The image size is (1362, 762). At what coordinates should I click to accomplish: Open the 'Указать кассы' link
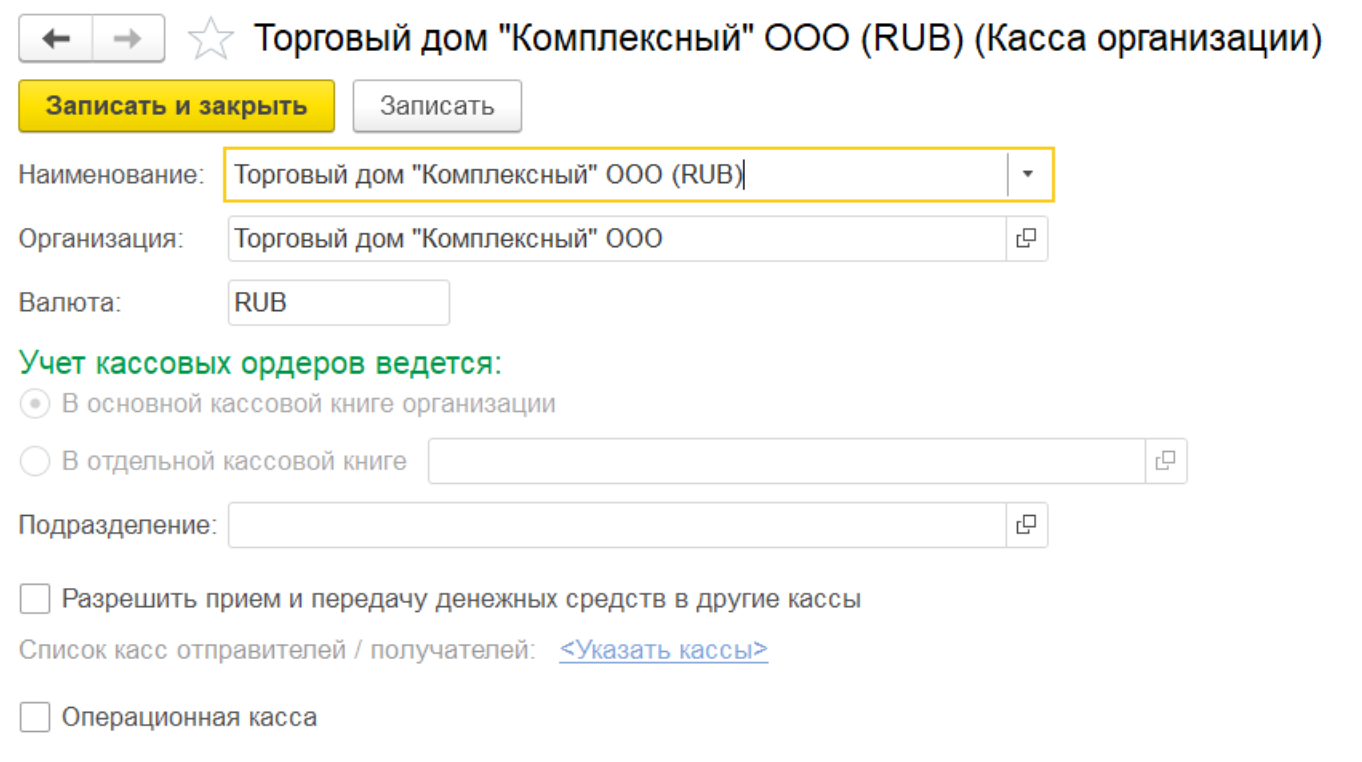[x=663, y=650]
